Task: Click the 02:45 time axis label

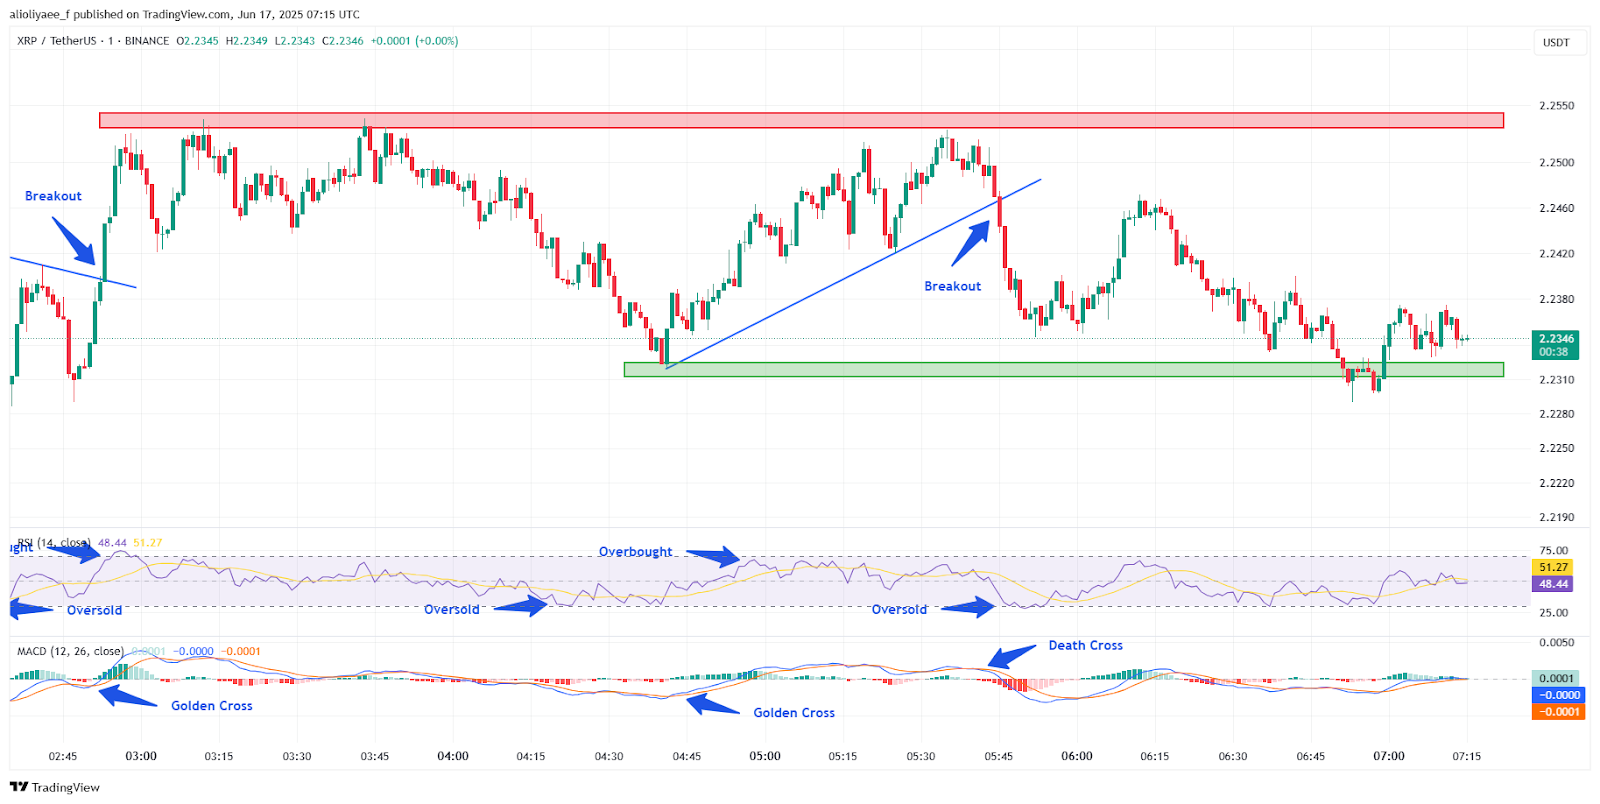Action: (x=63, y=756)
